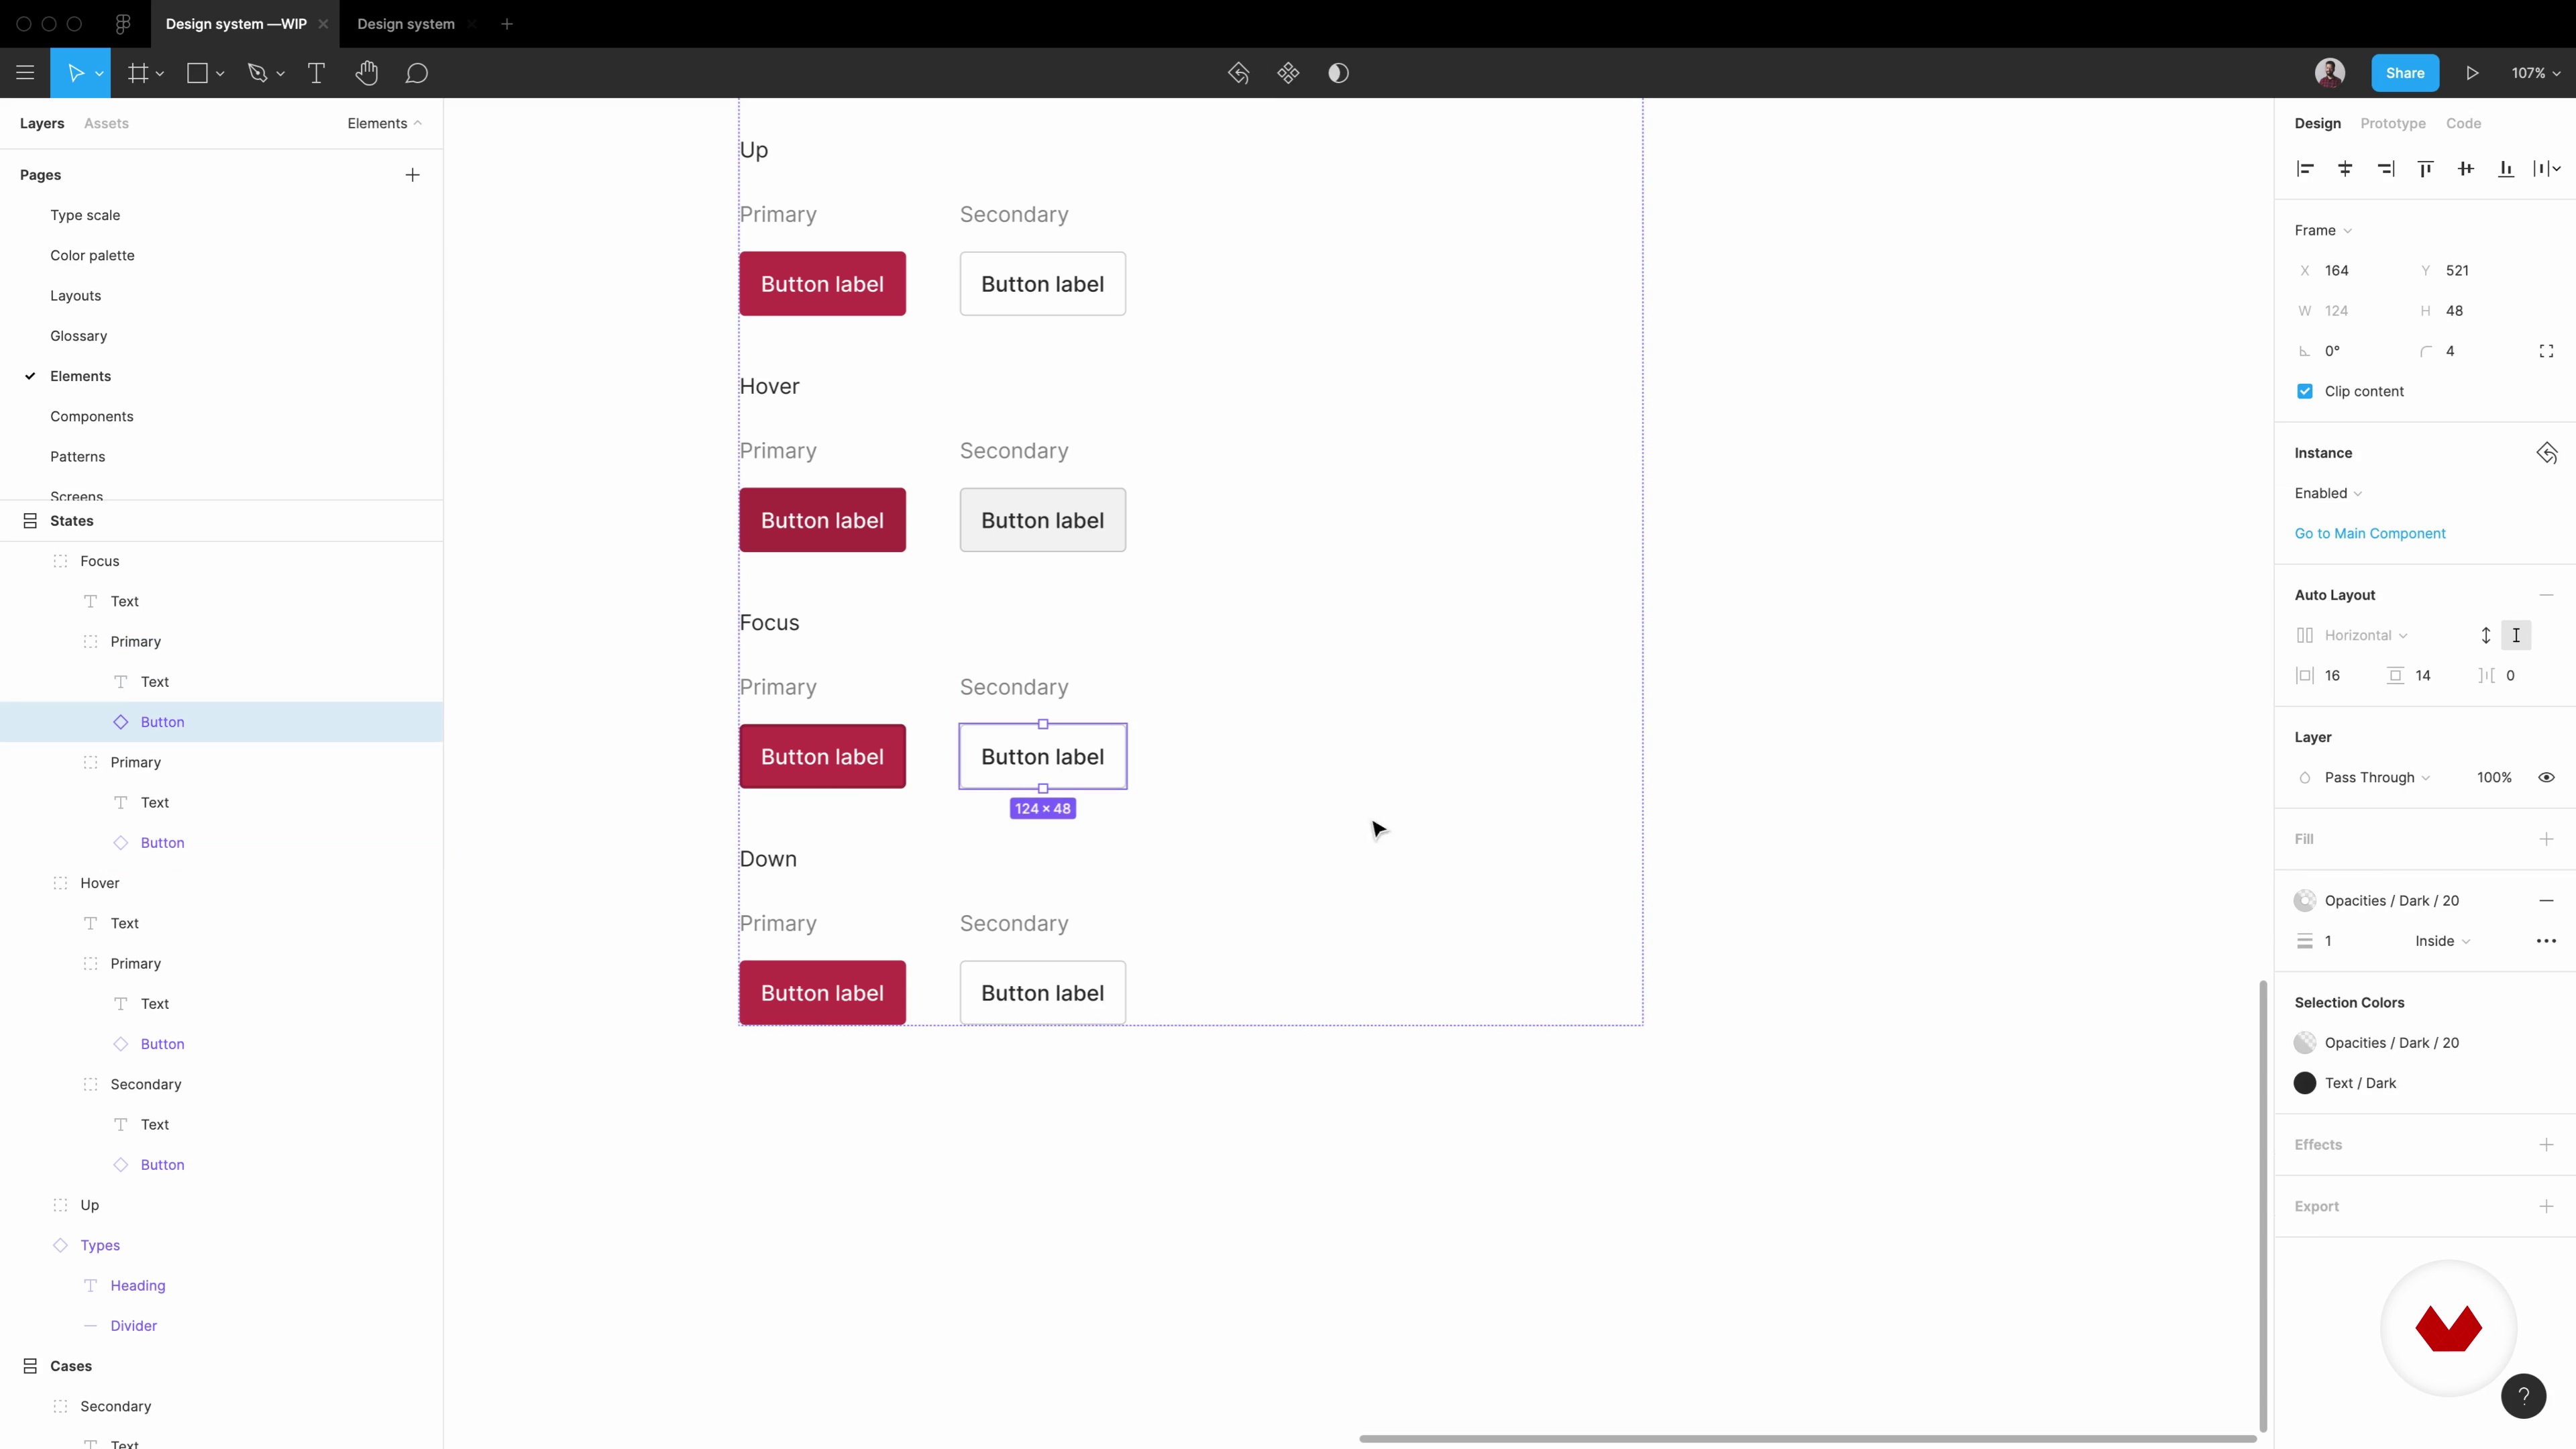Open the Frame type dropdown
The height and width of the screenshot is (1449, 2576).
[2323, 230]
